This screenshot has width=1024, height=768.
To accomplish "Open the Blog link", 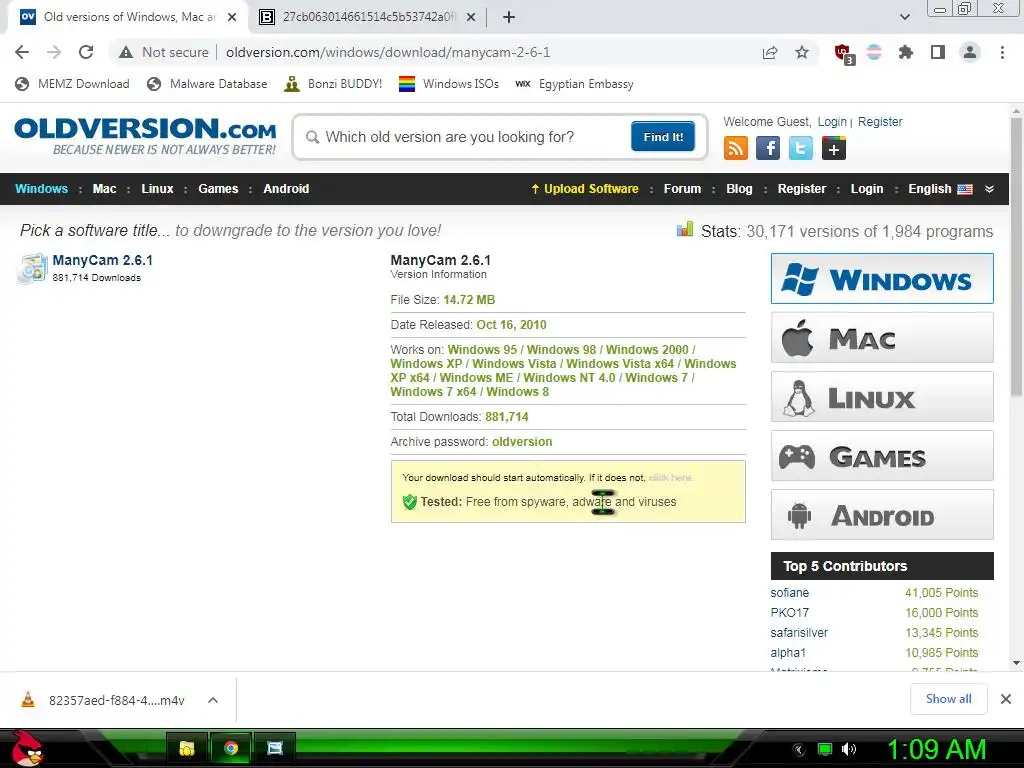I will [x=739, y=189].
